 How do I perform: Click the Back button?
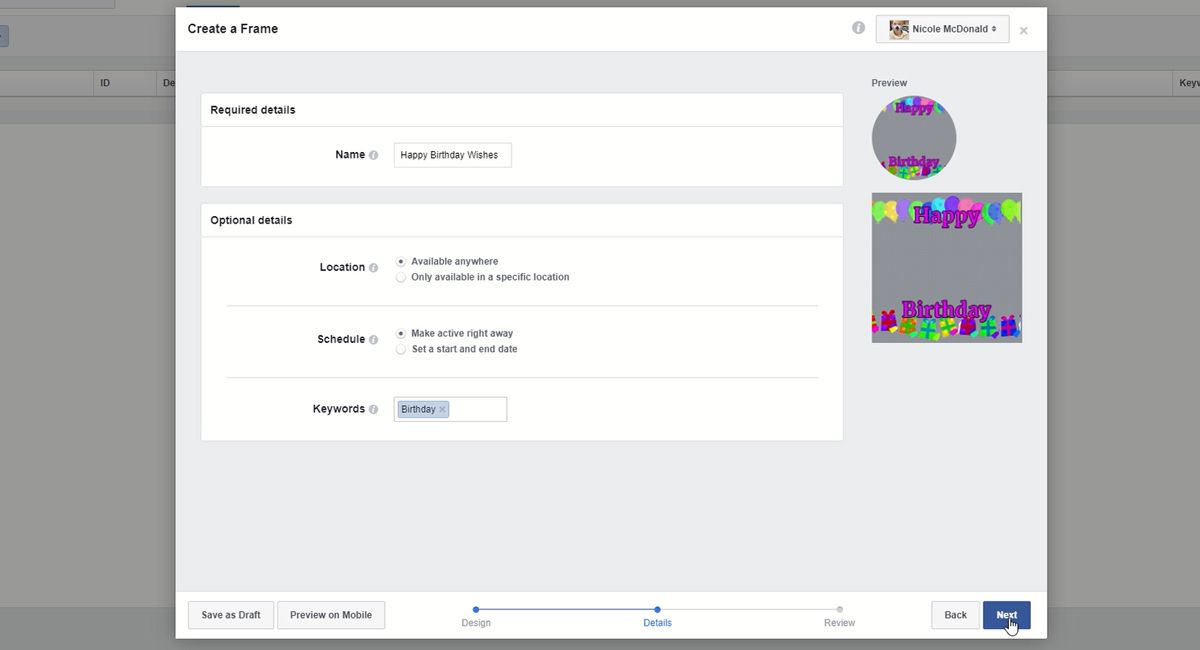pyautogui.click(x=955, y=615)
